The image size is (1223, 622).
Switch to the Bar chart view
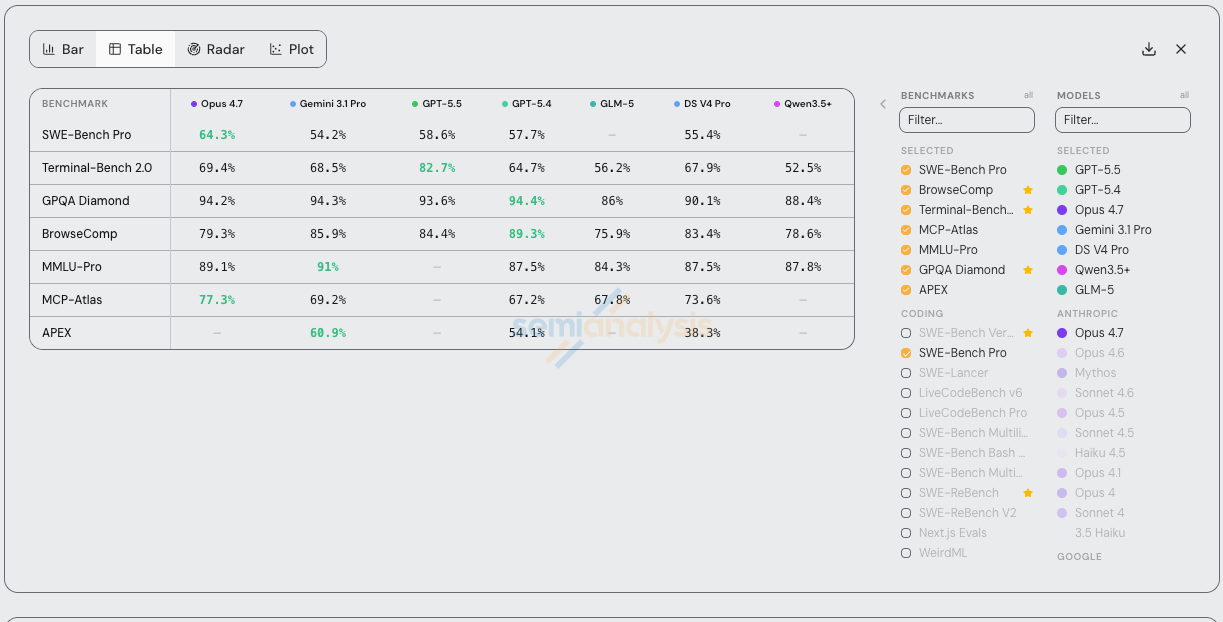click(x=63, y=49)
